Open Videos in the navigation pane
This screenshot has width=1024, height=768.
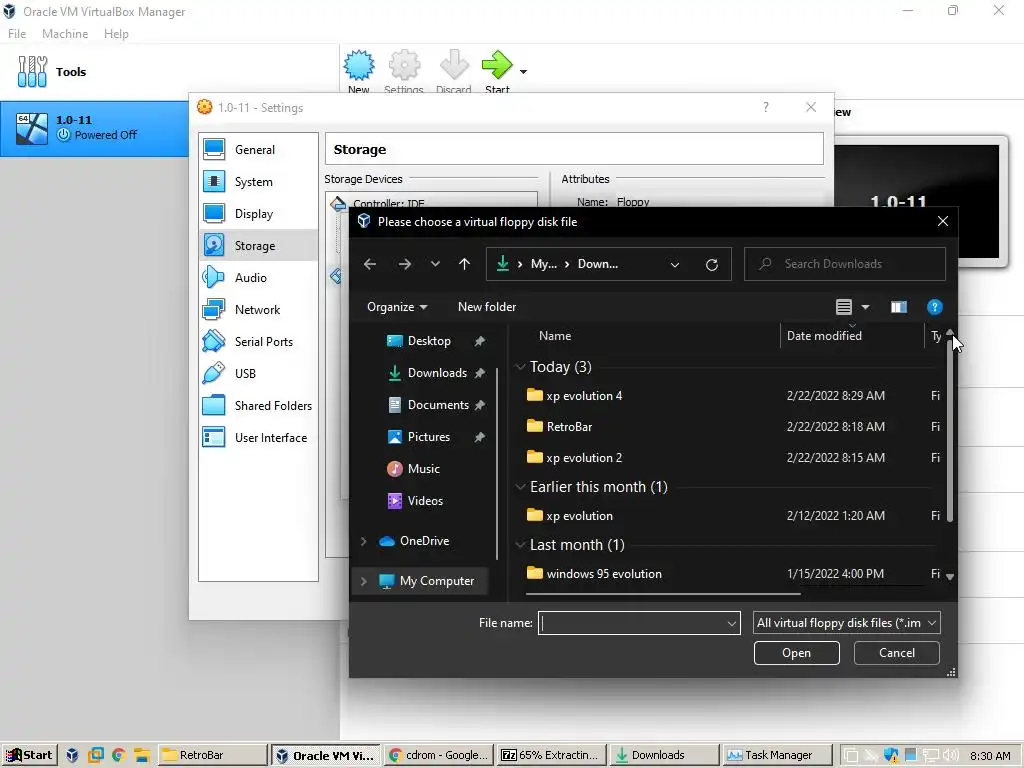point(425,501)
